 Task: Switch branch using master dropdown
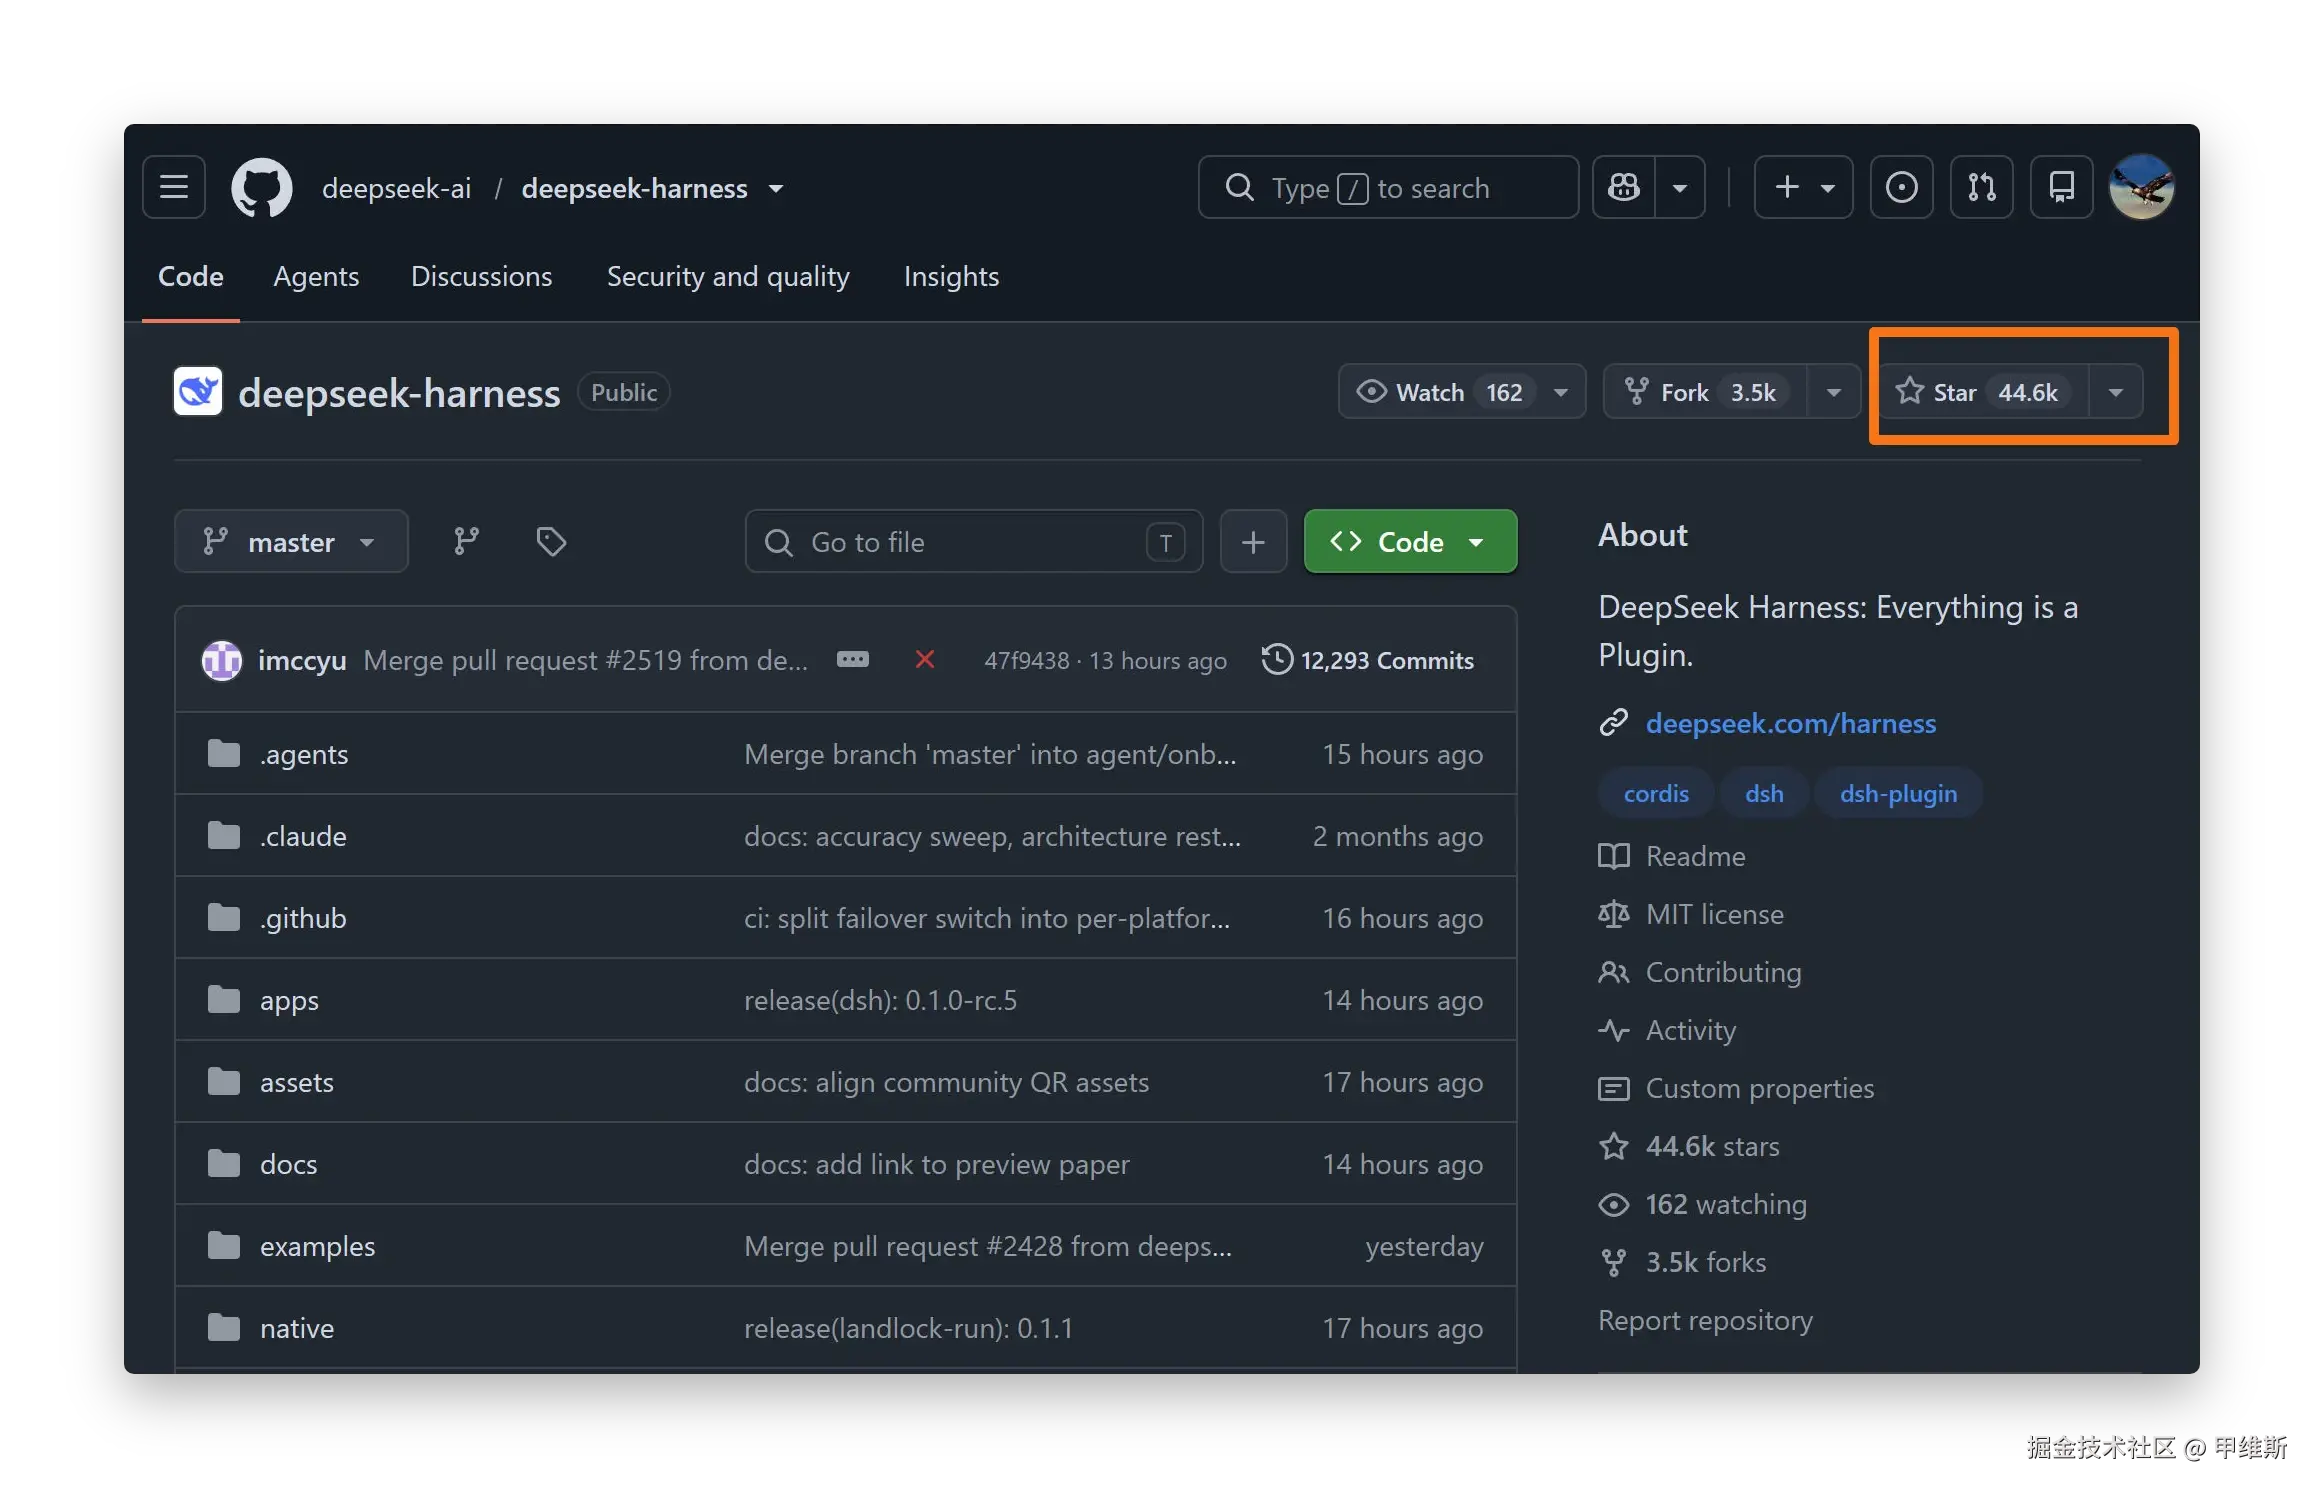291,541
